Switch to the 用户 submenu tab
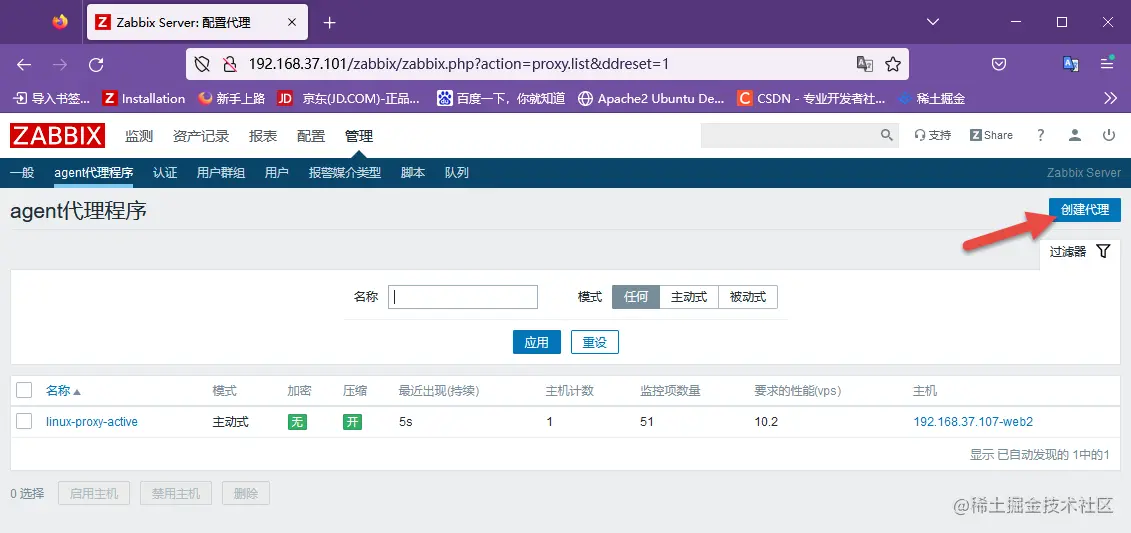 (x=277, y=173)
